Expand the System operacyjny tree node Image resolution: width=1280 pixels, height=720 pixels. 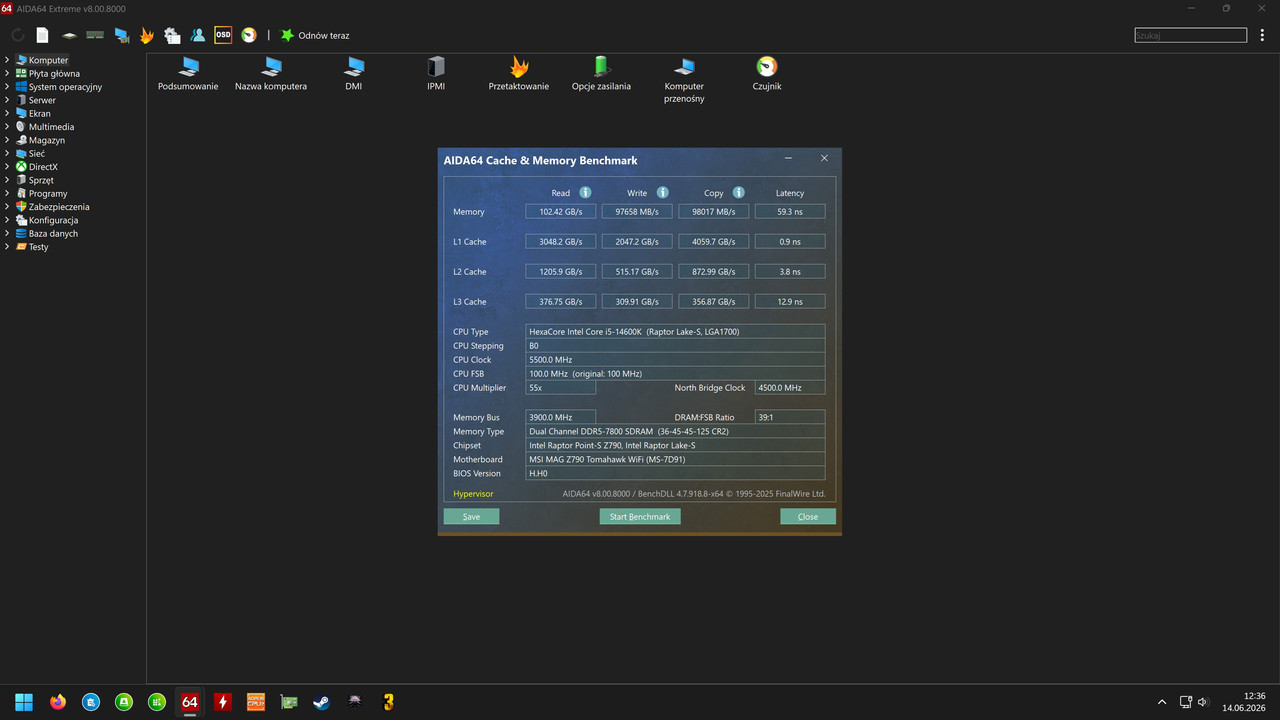click(7, 87)
